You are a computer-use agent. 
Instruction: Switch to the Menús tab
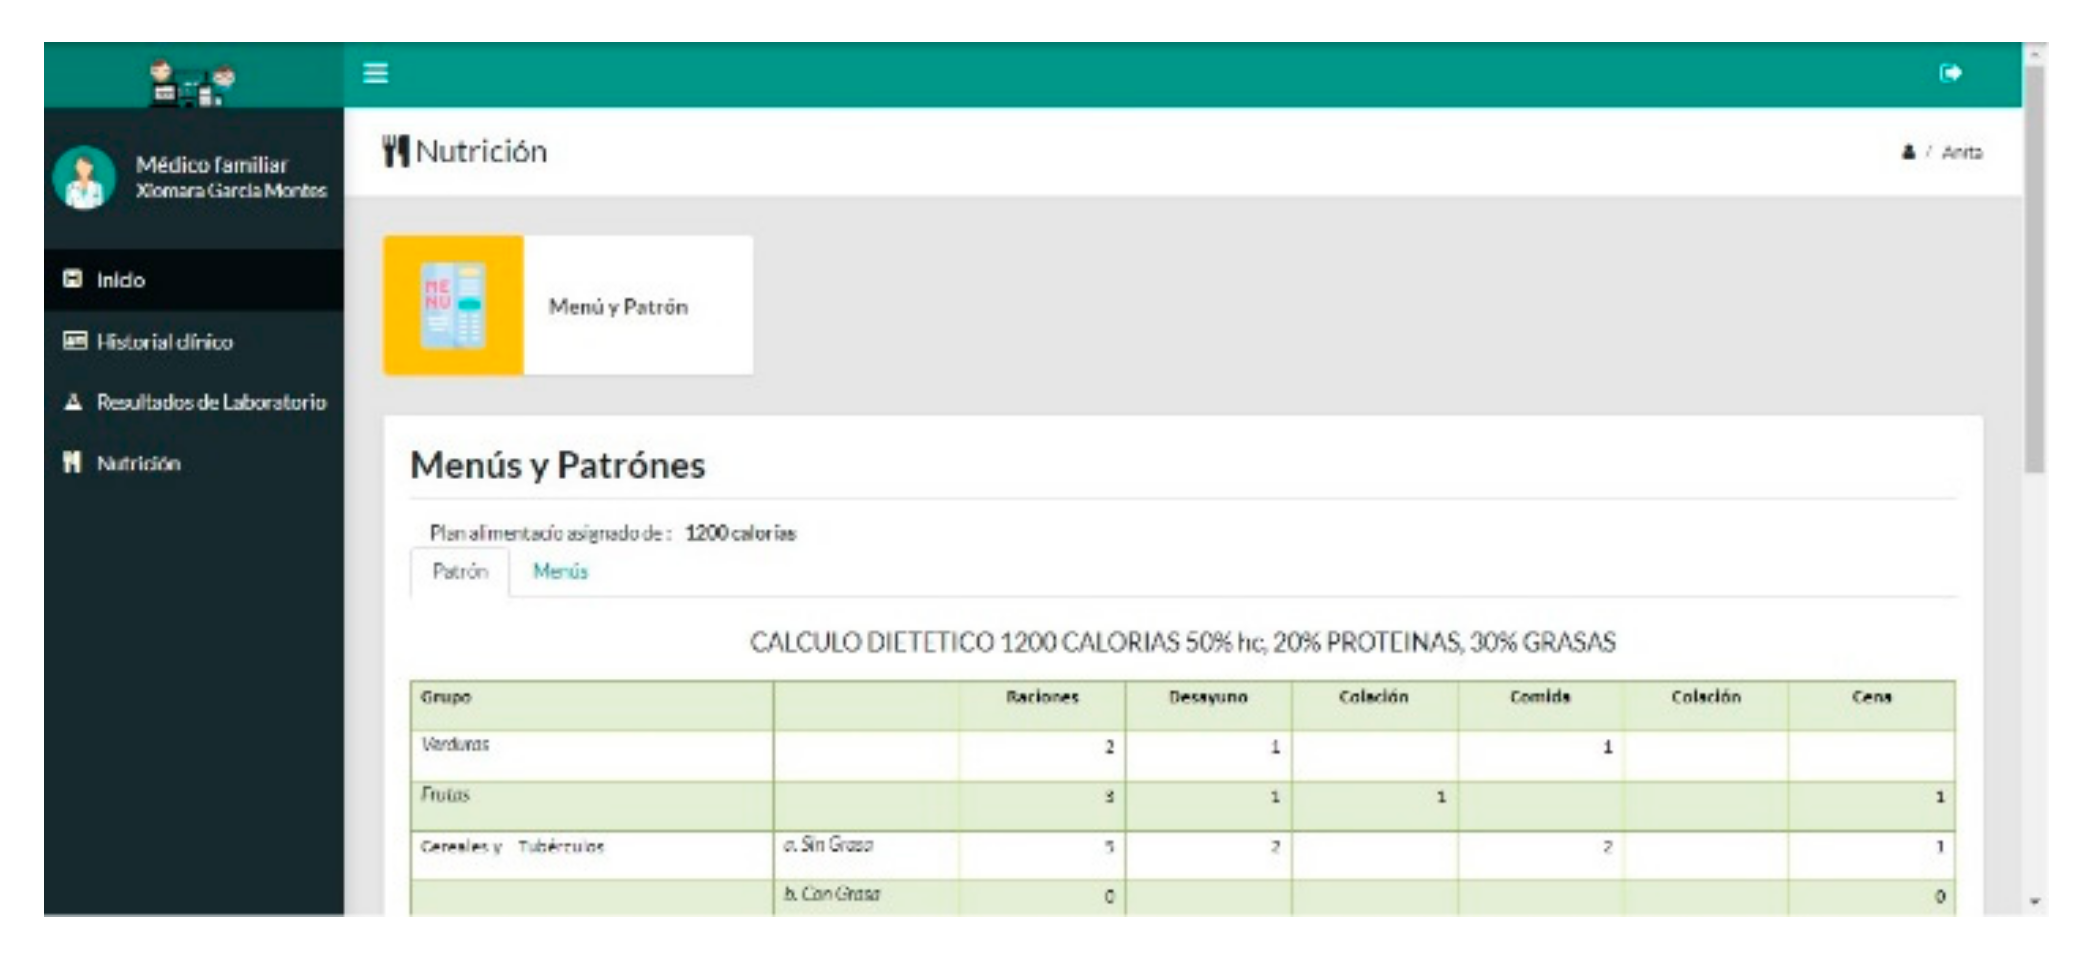(560, 571)
